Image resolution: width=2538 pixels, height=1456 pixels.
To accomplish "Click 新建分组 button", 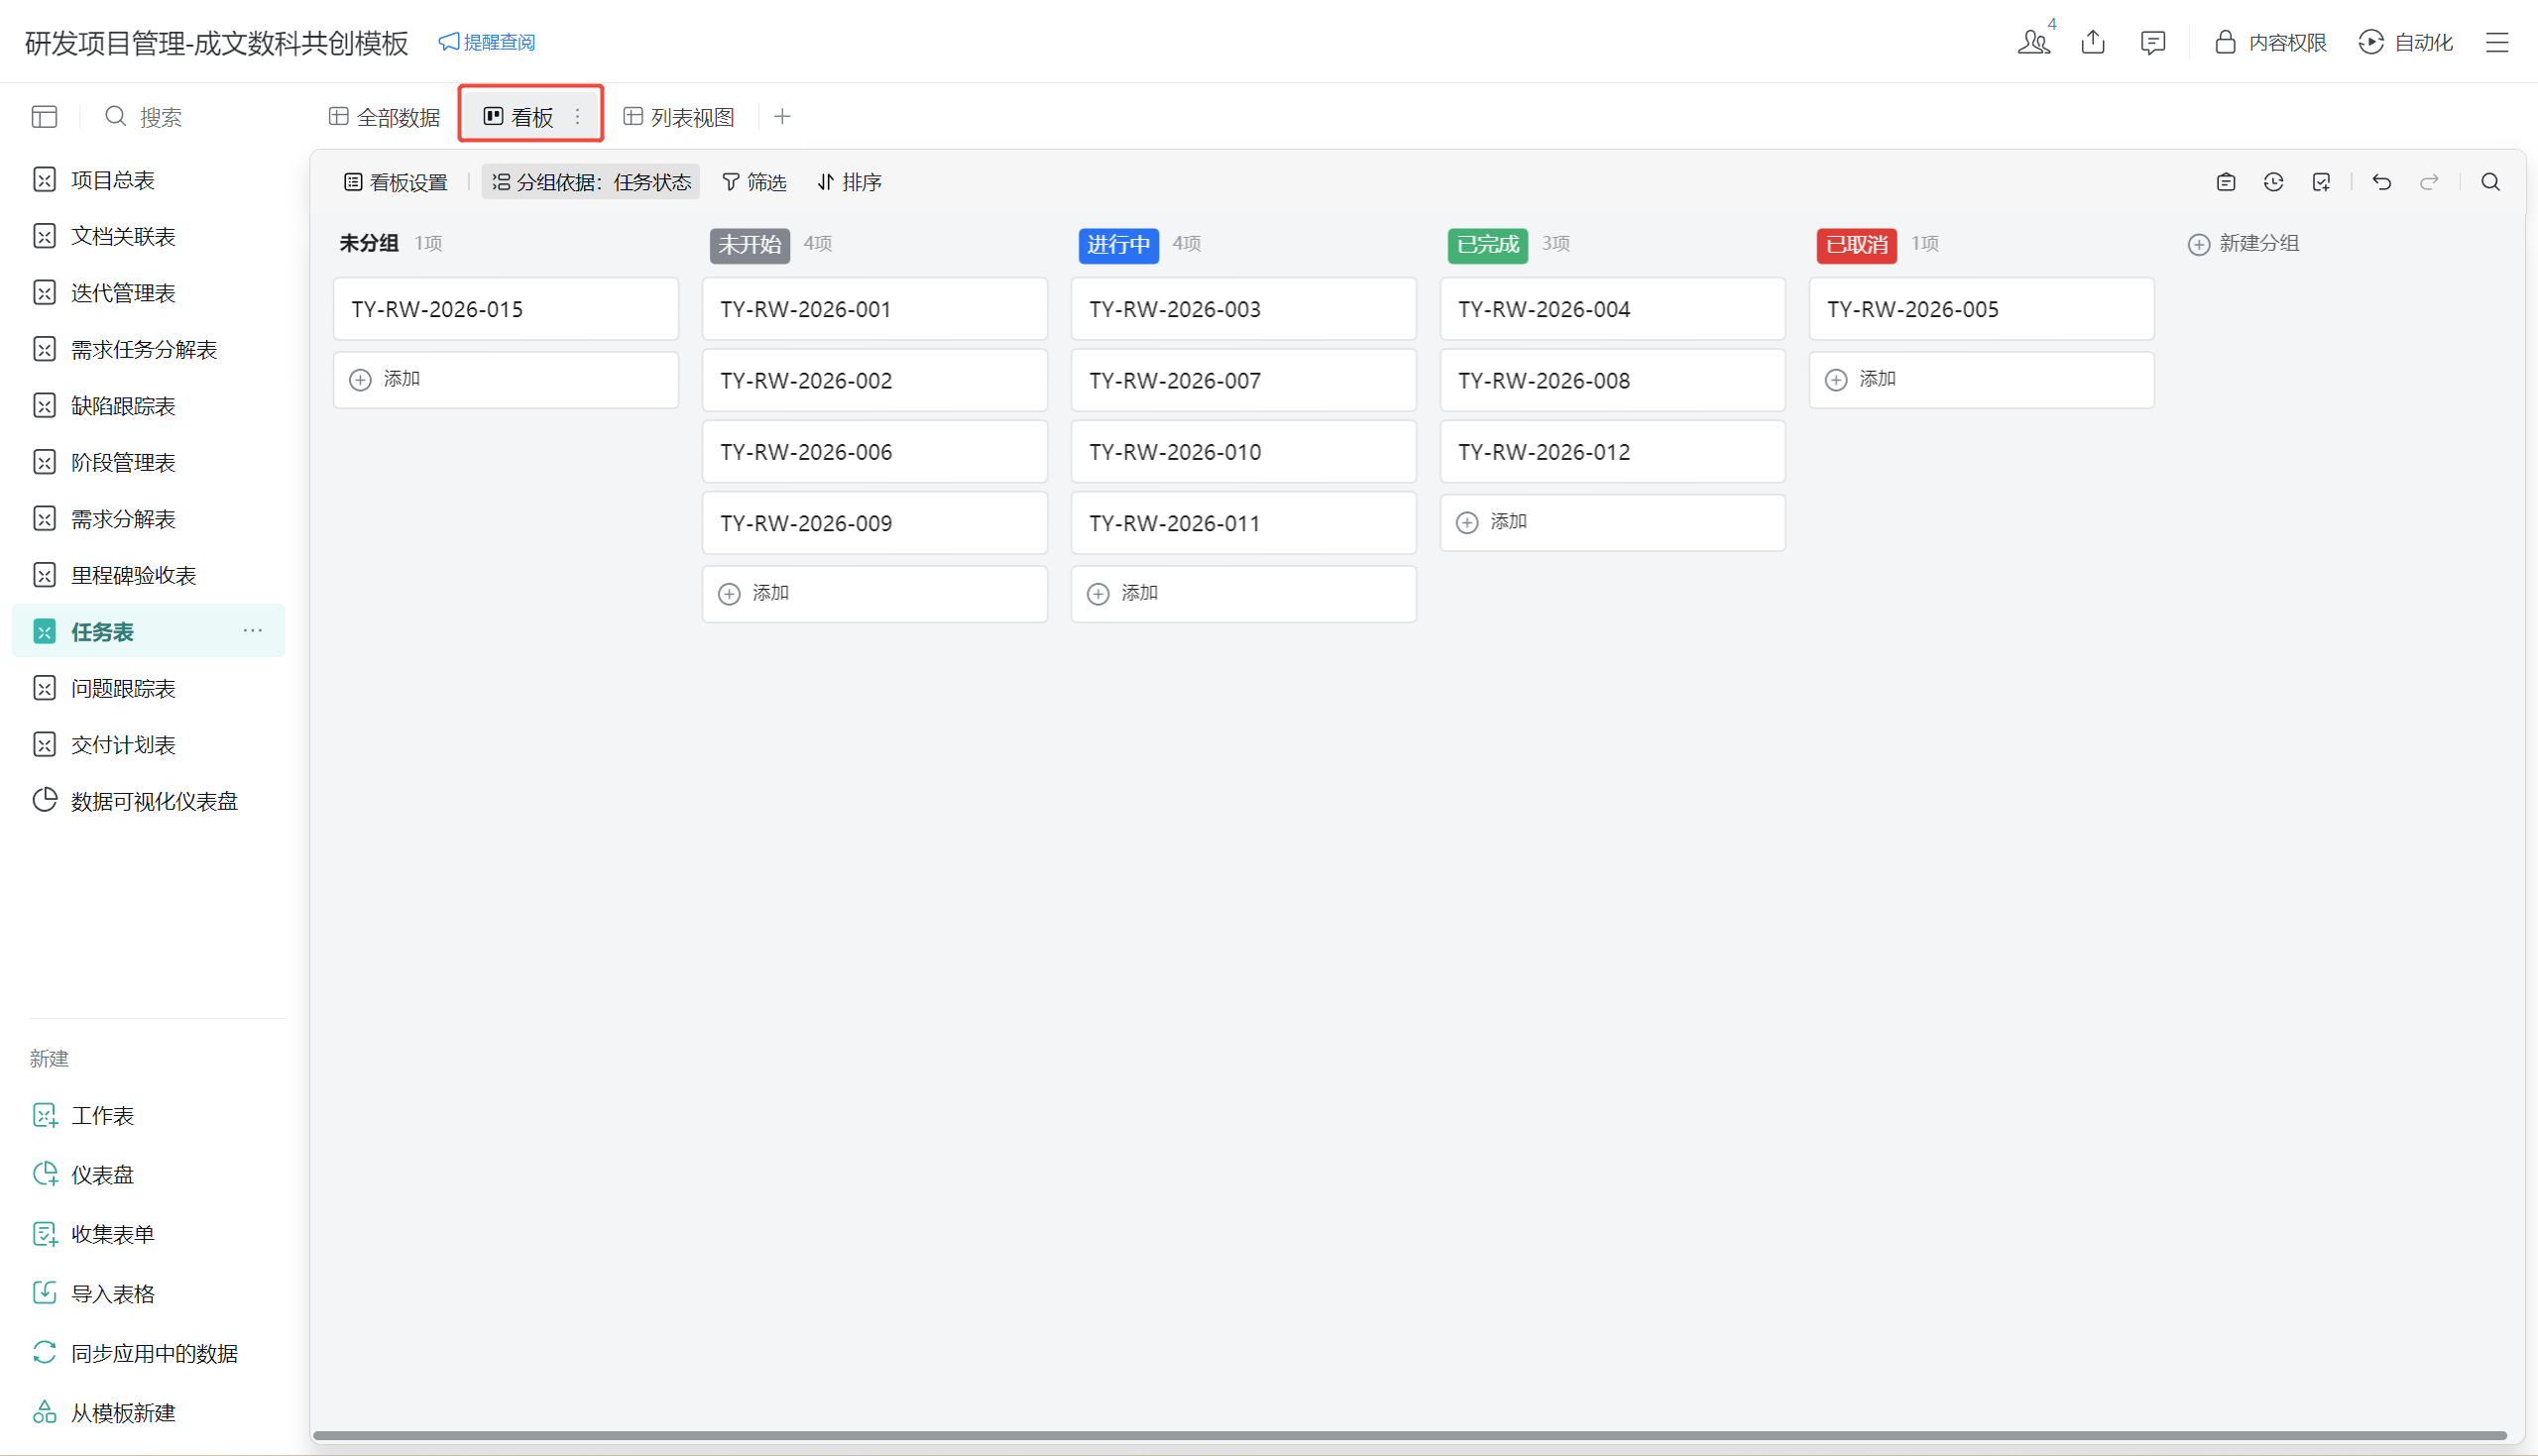I will pos(2243,244).
